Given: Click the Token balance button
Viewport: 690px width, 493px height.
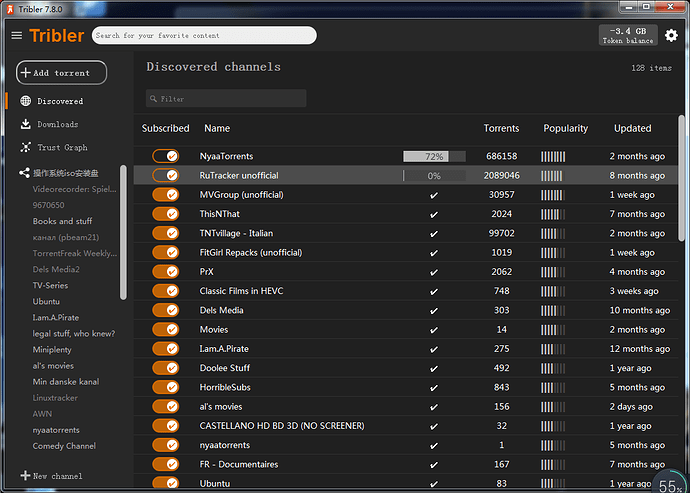Looking at the screenshot, I should pos(628,35).
